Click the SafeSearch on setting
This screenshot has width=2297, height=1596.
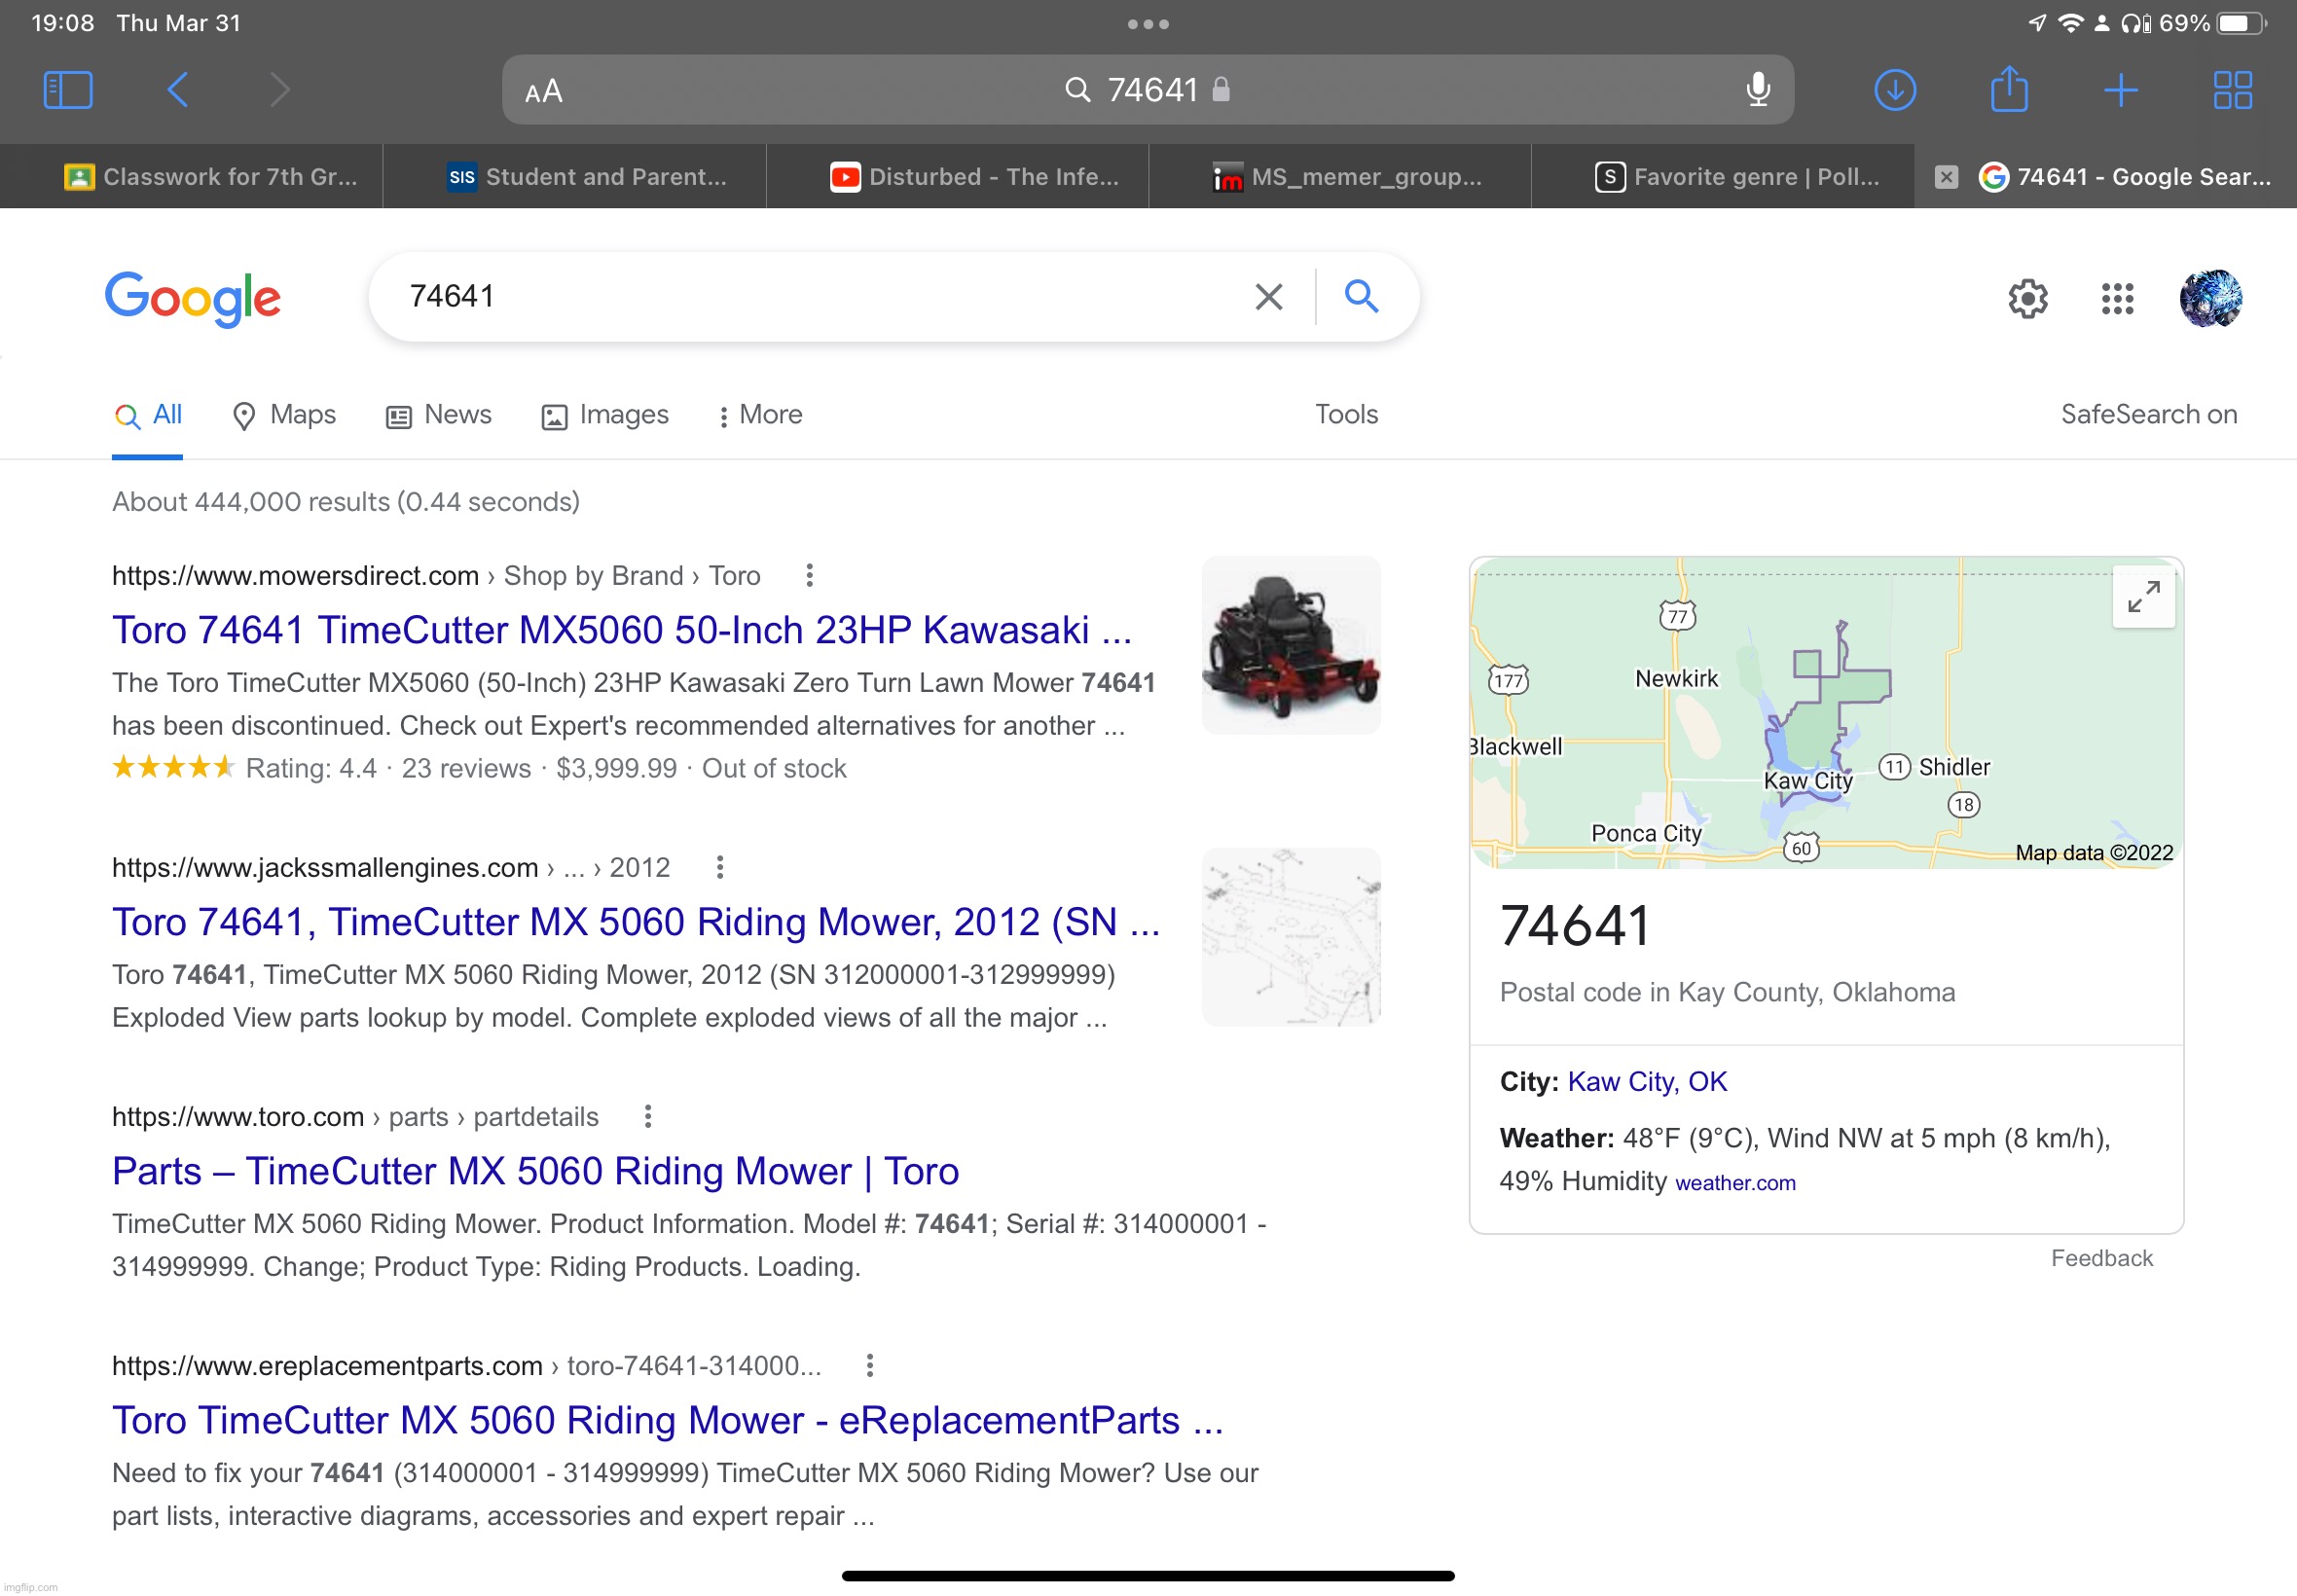[x=2148, y=414]
